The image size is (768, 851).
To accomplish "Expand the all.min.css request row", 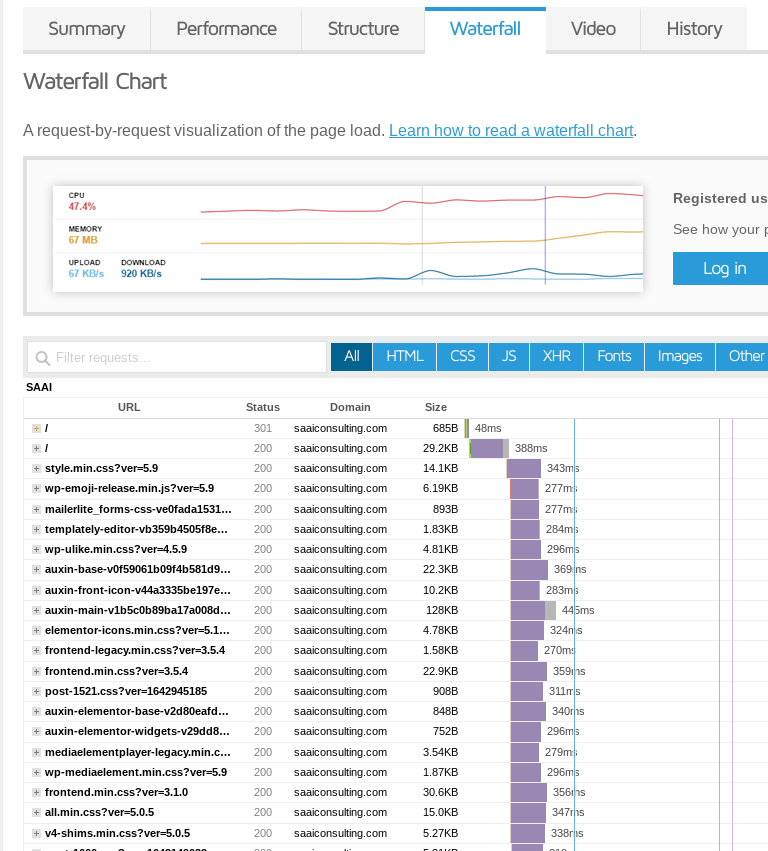I will 36,813.
